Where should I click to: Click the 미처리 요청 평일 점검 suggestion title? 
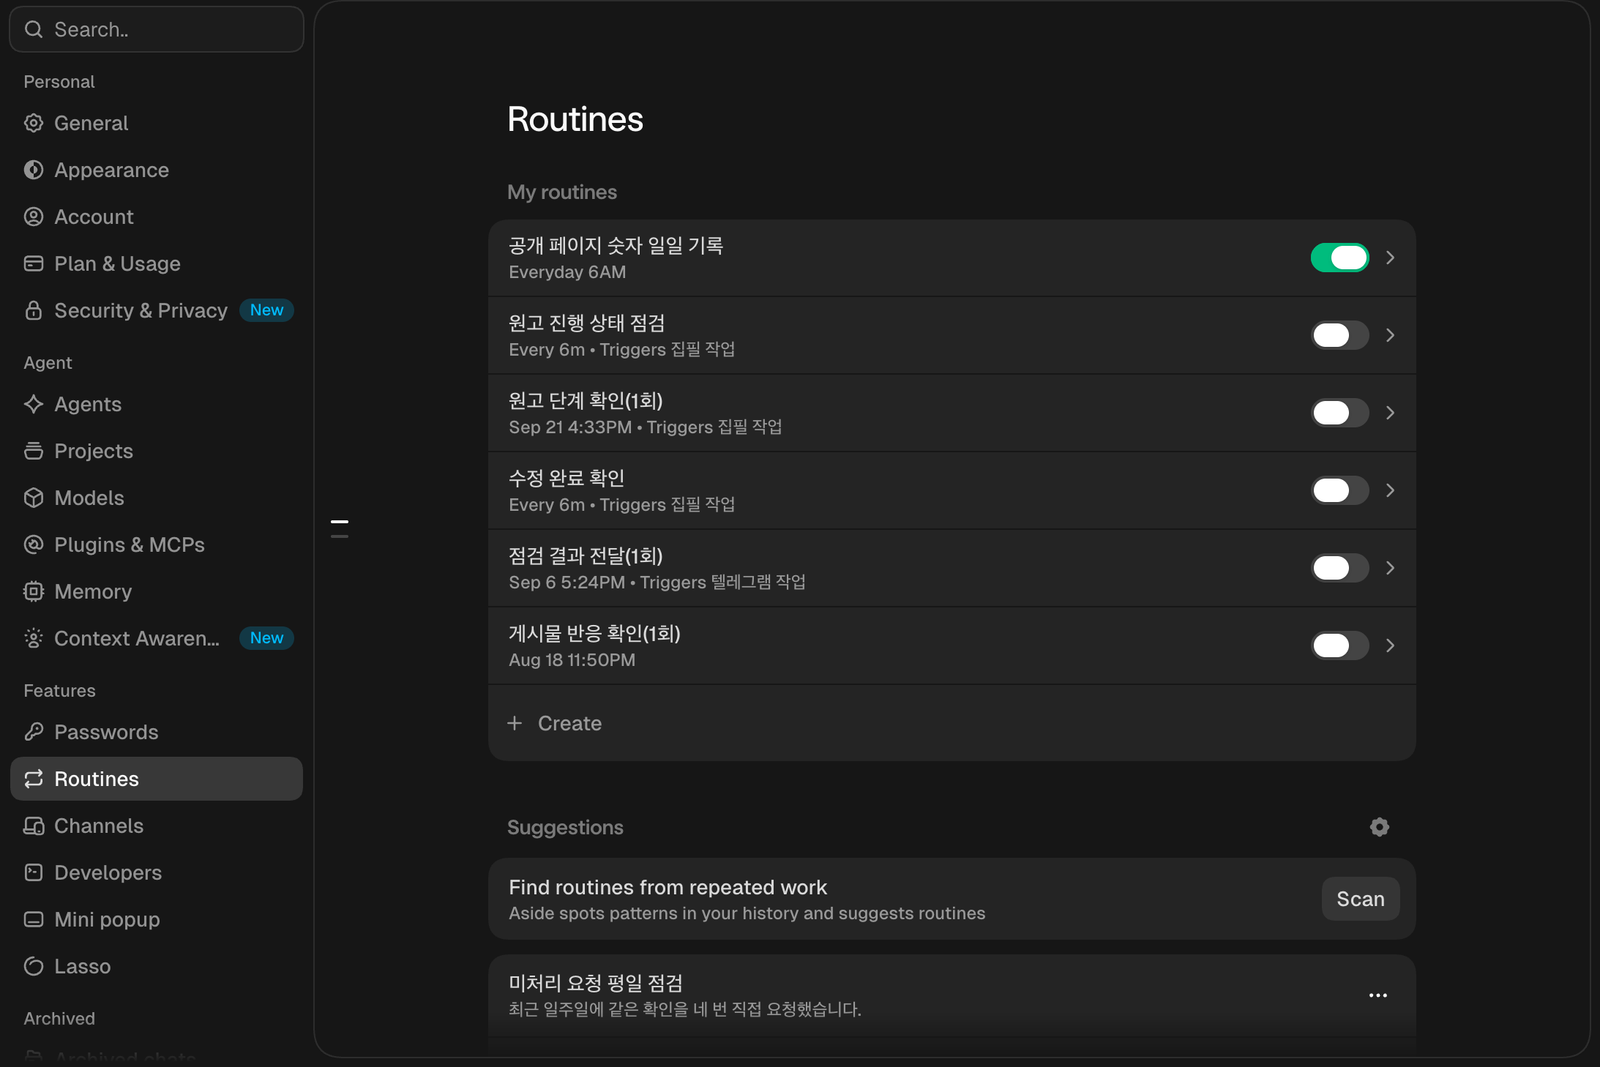click(595, 983)
